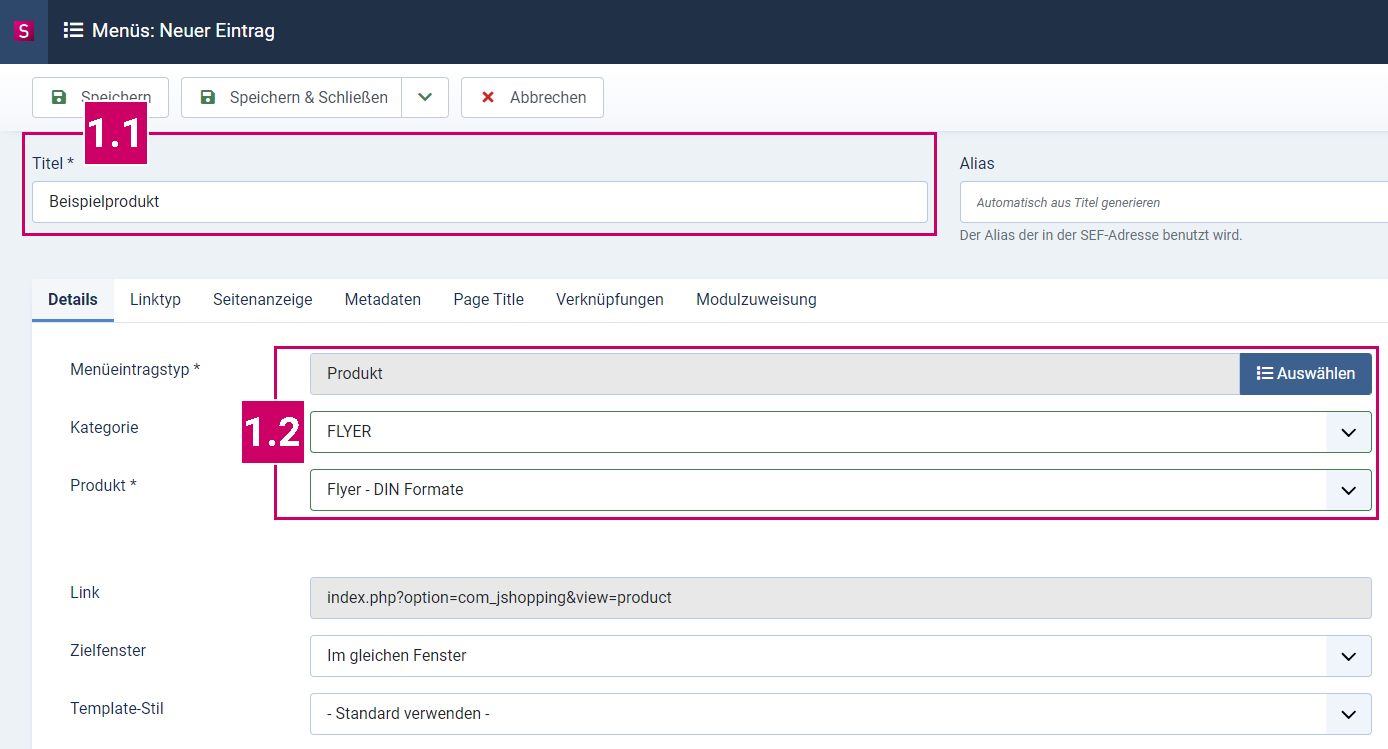Click the Abbrechen cancel button

[532, 97]
